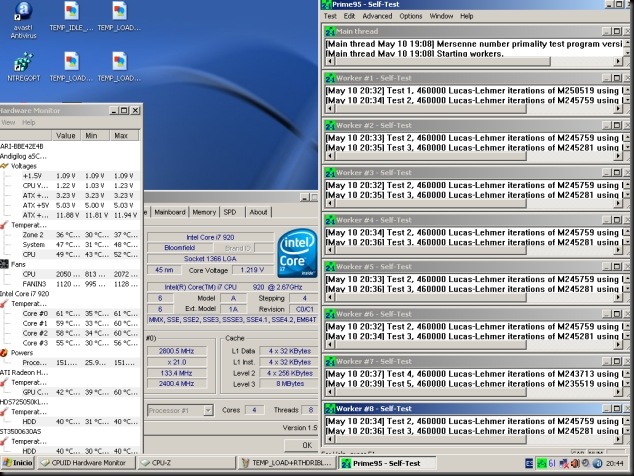Viewport: 634px width, 476px height.
Task: Click the system tray clock showing 20:44
Action: [615, 463]
